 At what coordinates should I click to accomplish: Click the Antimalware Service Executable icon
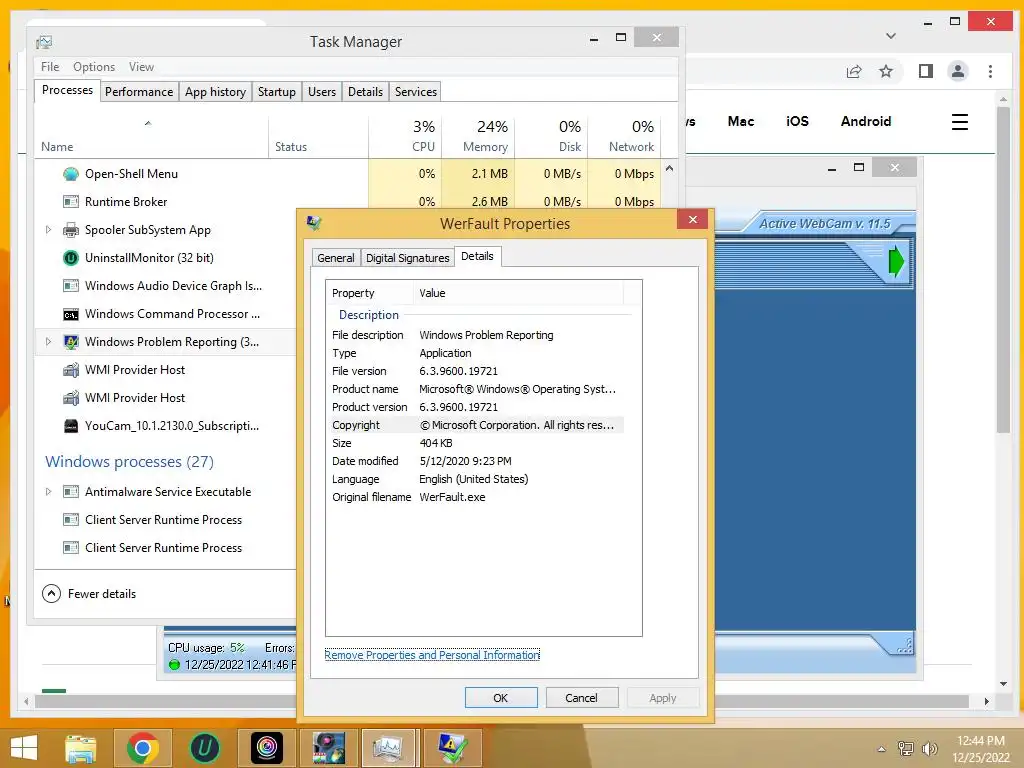[x=71, y=492]
